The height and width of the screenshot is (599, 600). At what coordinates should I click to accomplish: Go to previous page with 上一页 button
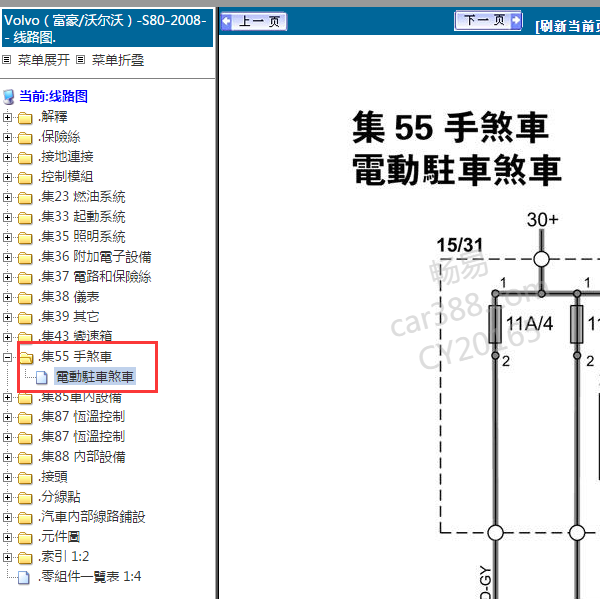254,21
